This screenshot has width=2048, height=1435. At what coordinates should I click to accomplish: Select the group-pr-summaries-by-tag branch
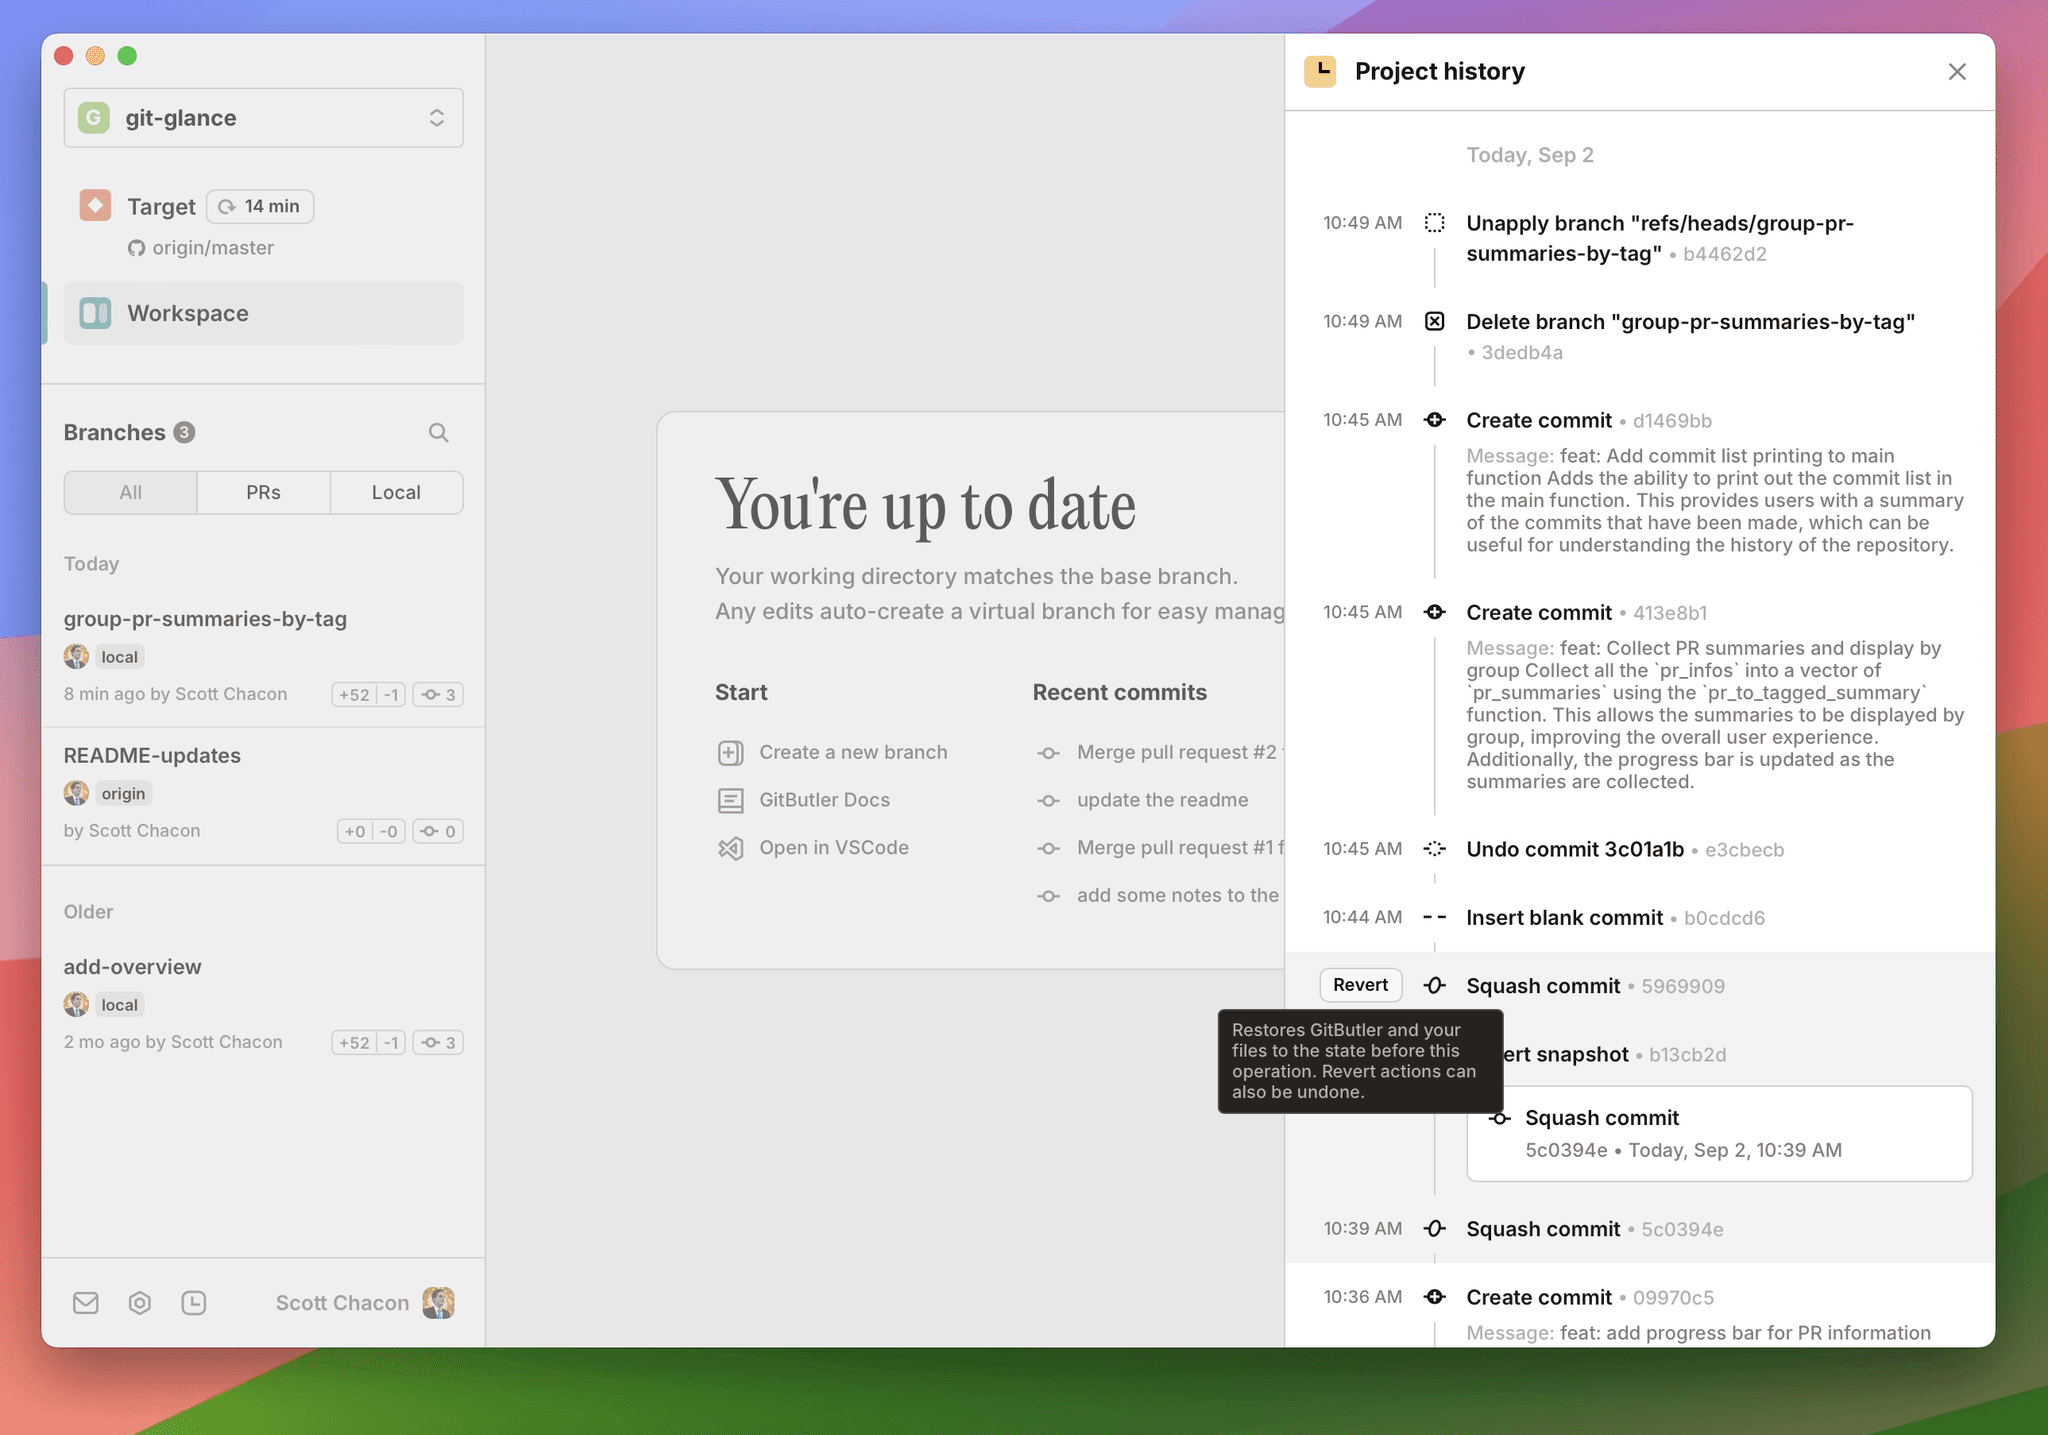[205, 619]
